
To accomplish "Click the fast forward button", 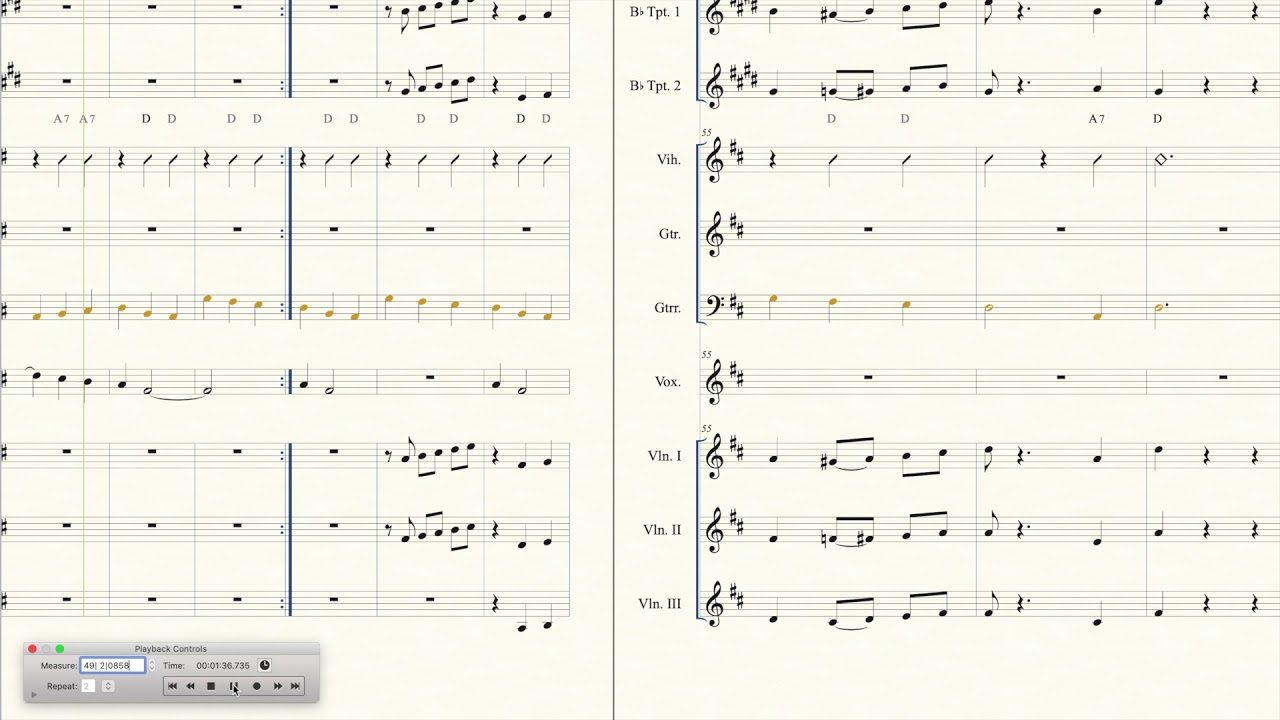I will click(x=278, y=686).
